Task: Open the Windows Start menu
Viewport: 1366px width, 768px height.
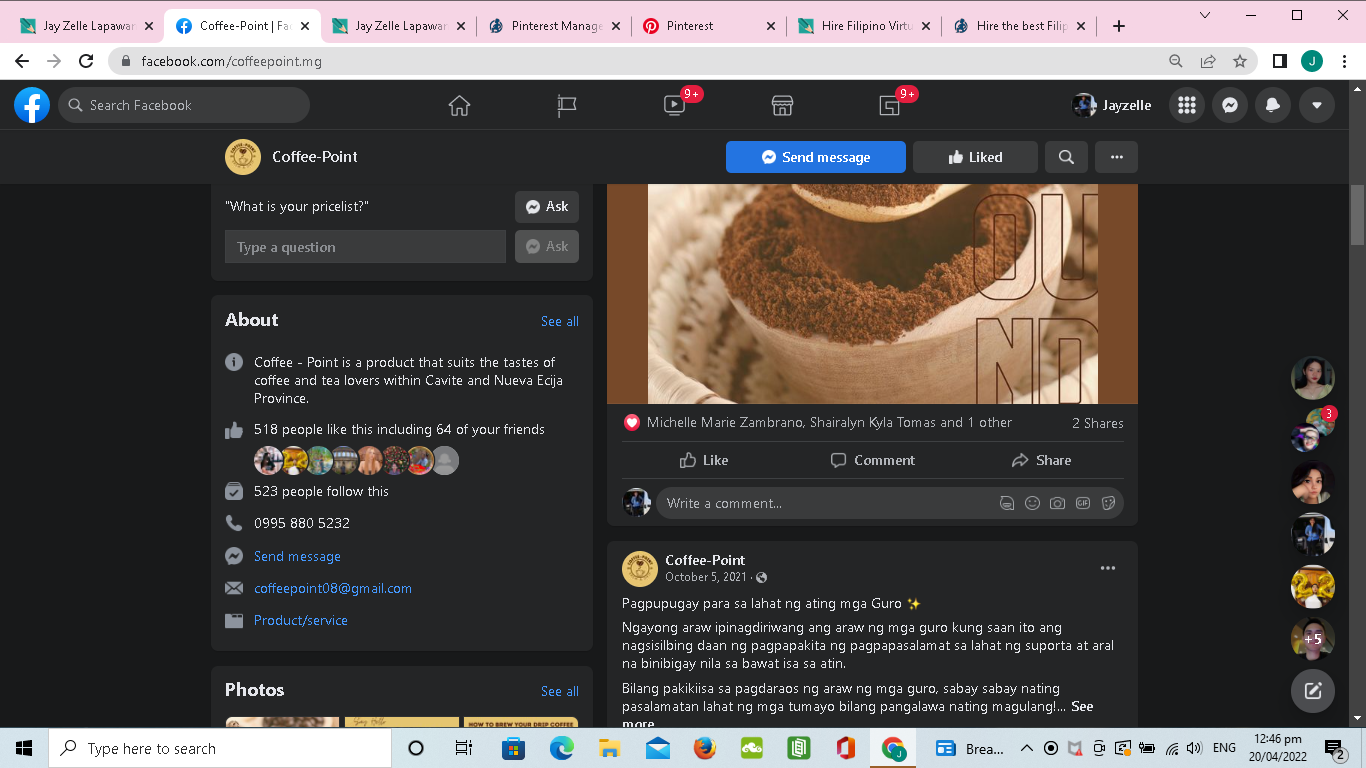Action: [24, 748]
